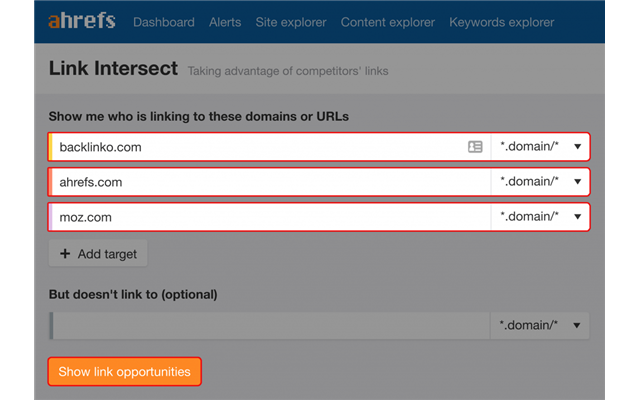
Task: Click the Link Intersect page heading
Action: pyautogui.click(x=113, y=69)
